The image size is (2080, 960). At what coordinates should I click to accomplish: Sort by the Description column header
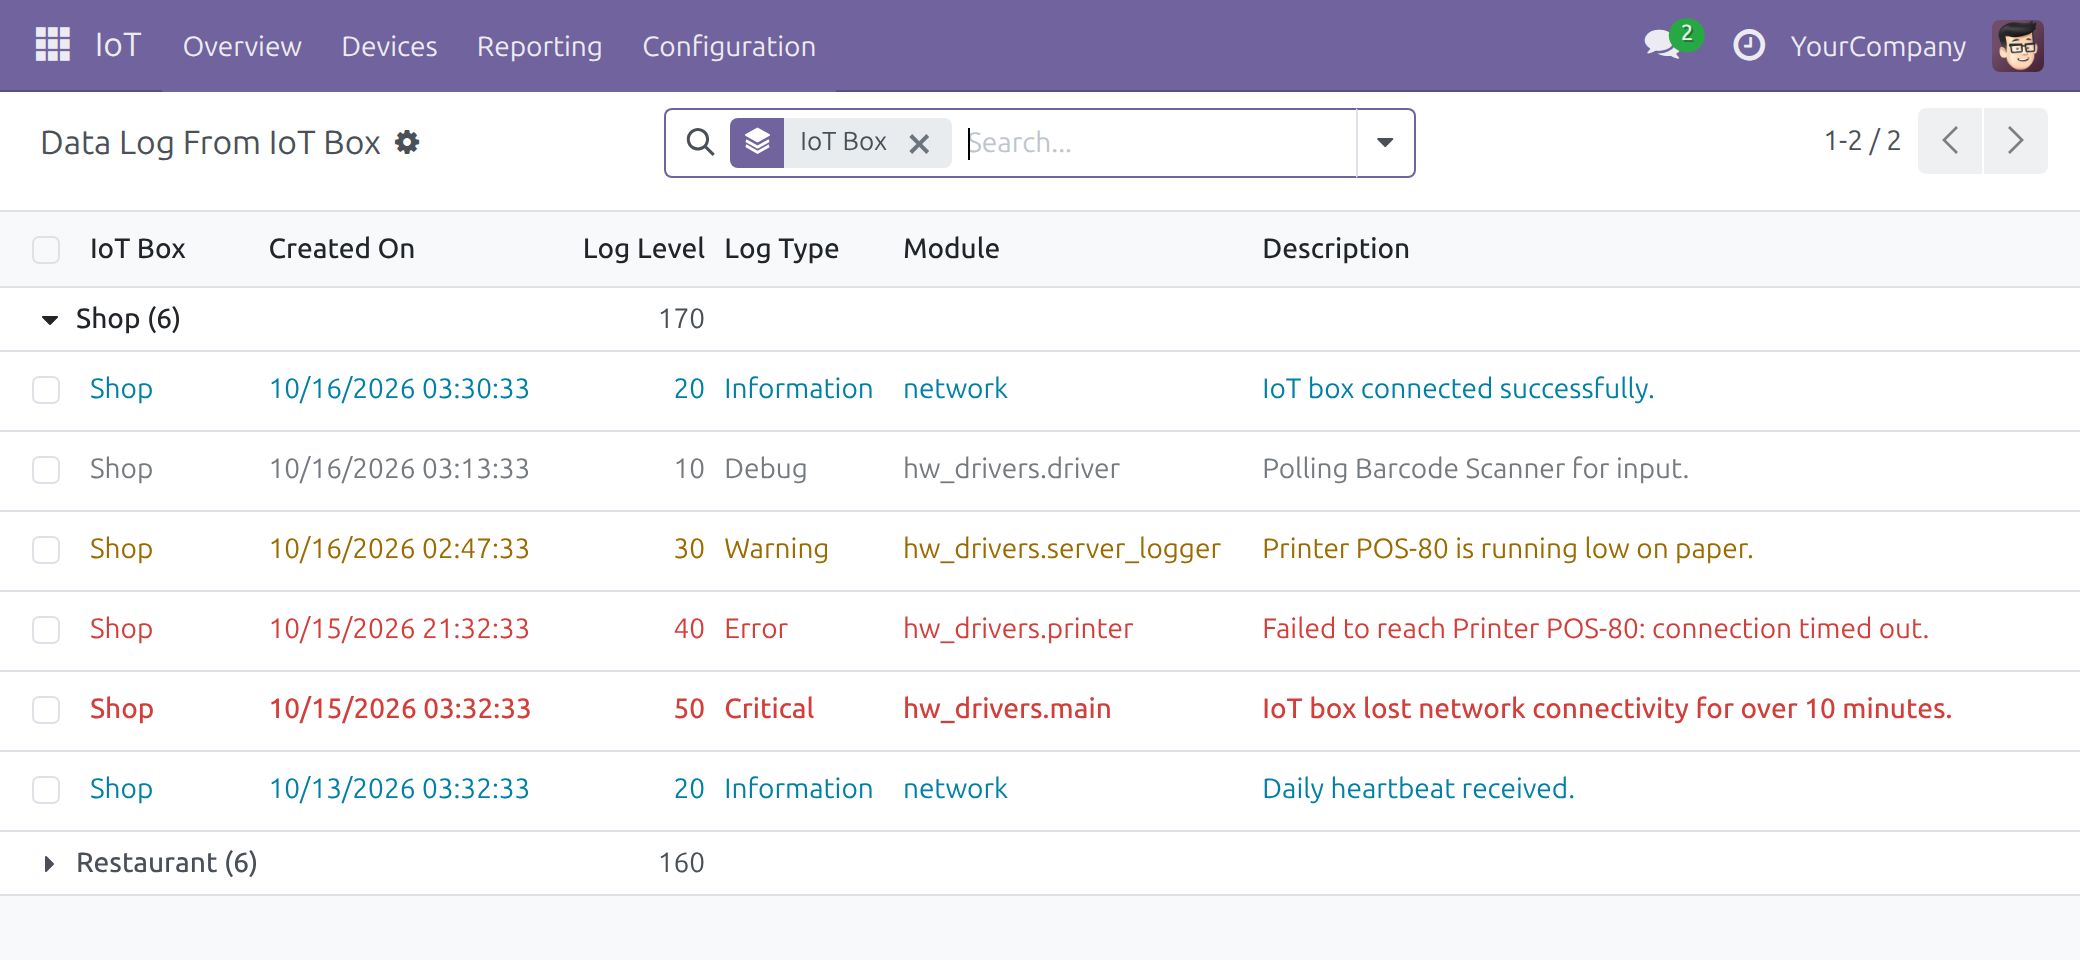pyautogui.click(x=1336, y=248)
